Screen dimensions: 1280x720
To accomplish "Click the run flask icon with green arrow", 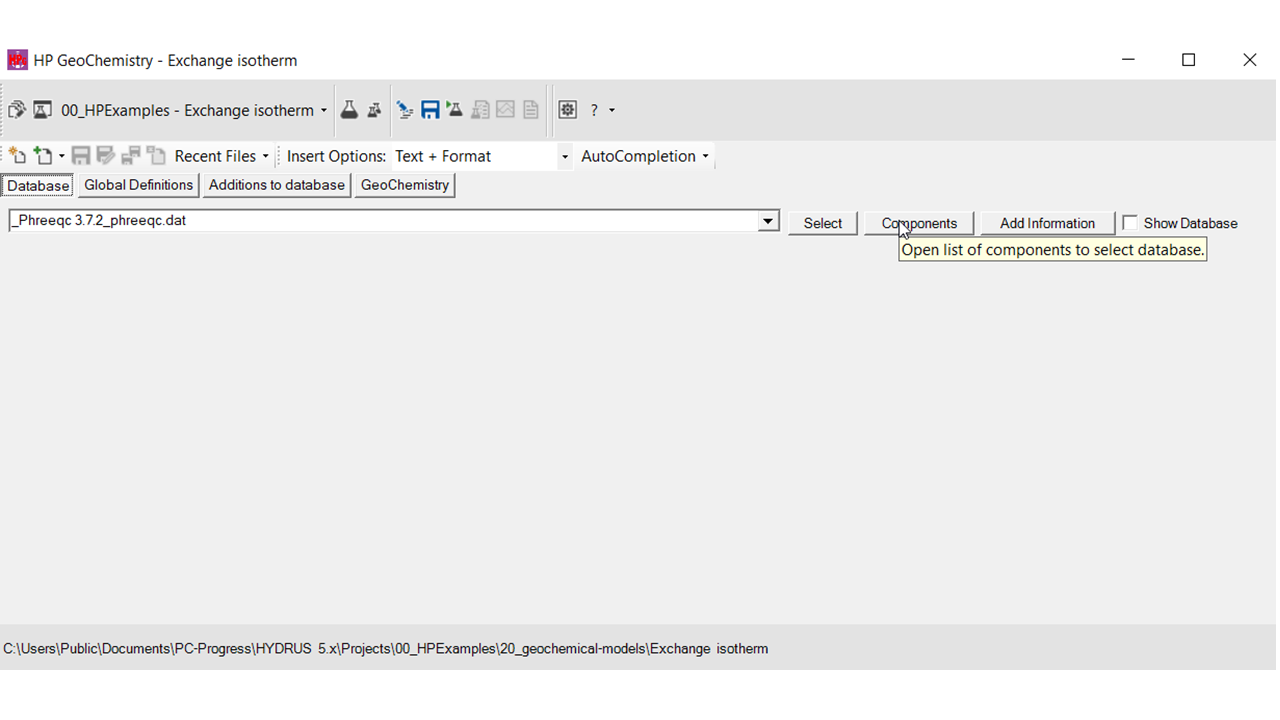I will pos(455,110).
